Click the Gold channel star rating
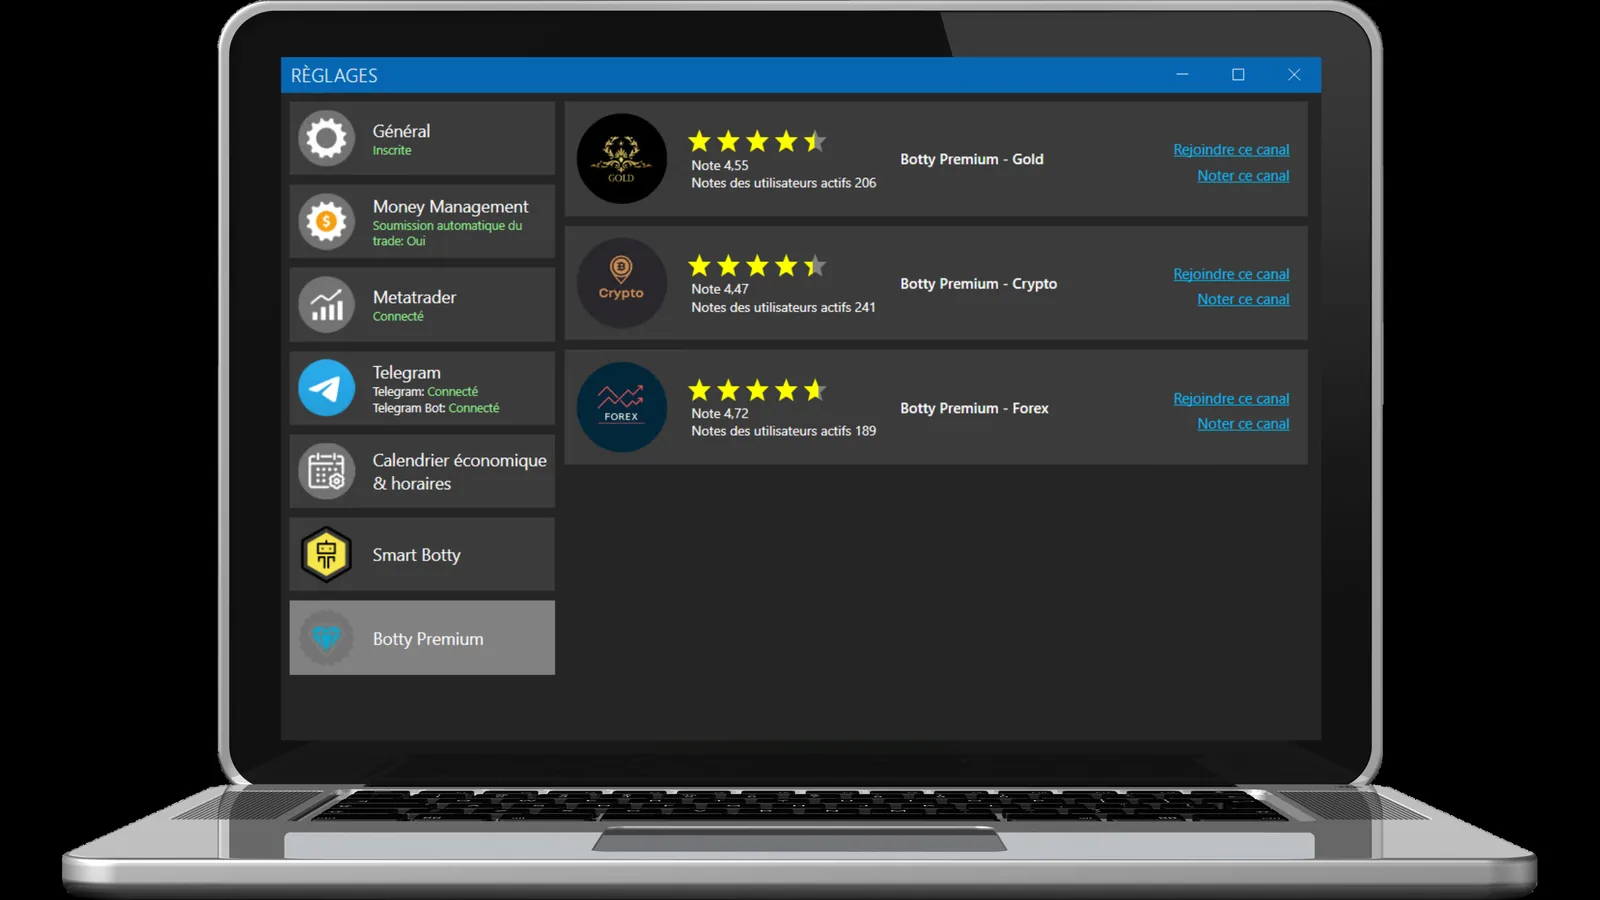The image size is (1600, 900). (x=757, y=141)
